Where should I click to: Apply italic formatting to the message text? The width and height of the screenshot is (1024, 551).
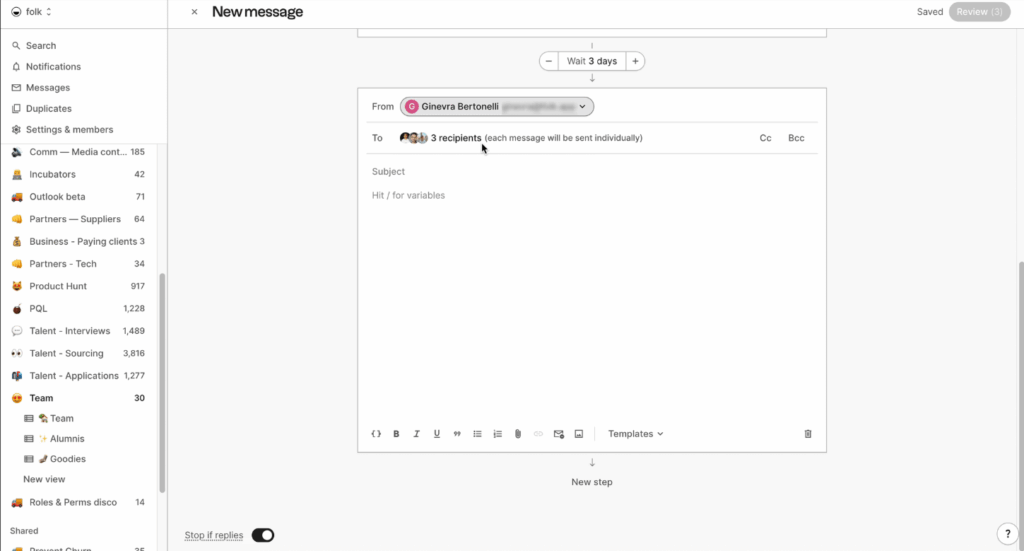click(x=416, y=434)
